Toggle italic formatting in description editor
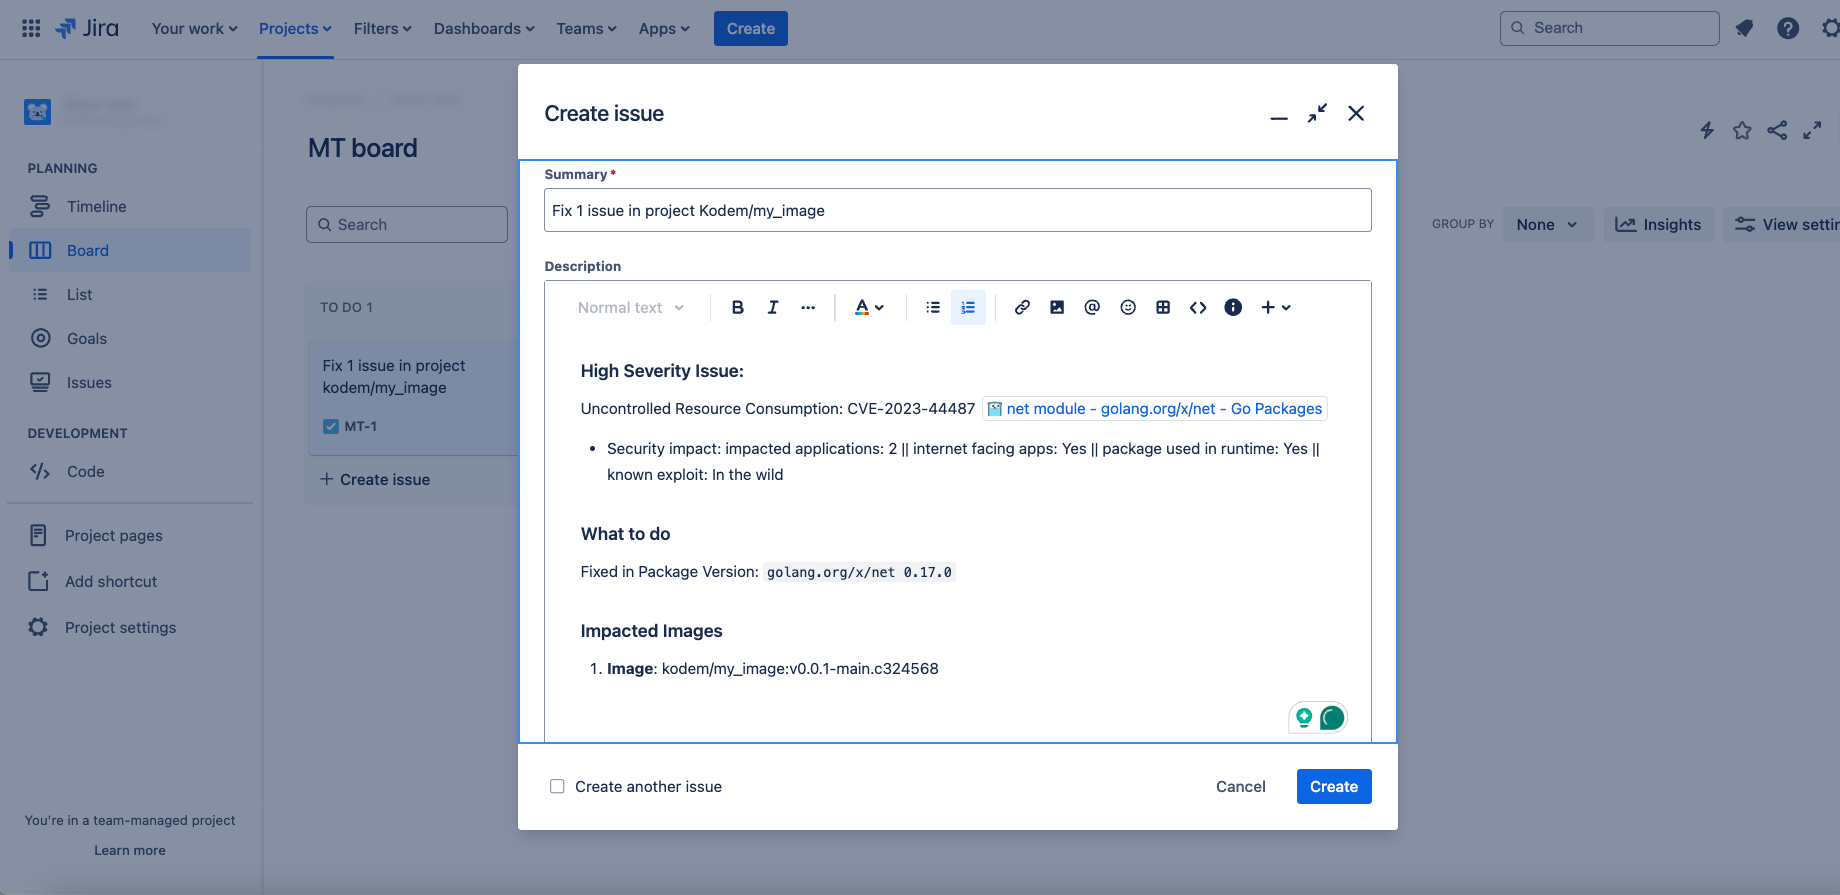Viewport: 1840px width, 895px height. [x=773, y=307]
